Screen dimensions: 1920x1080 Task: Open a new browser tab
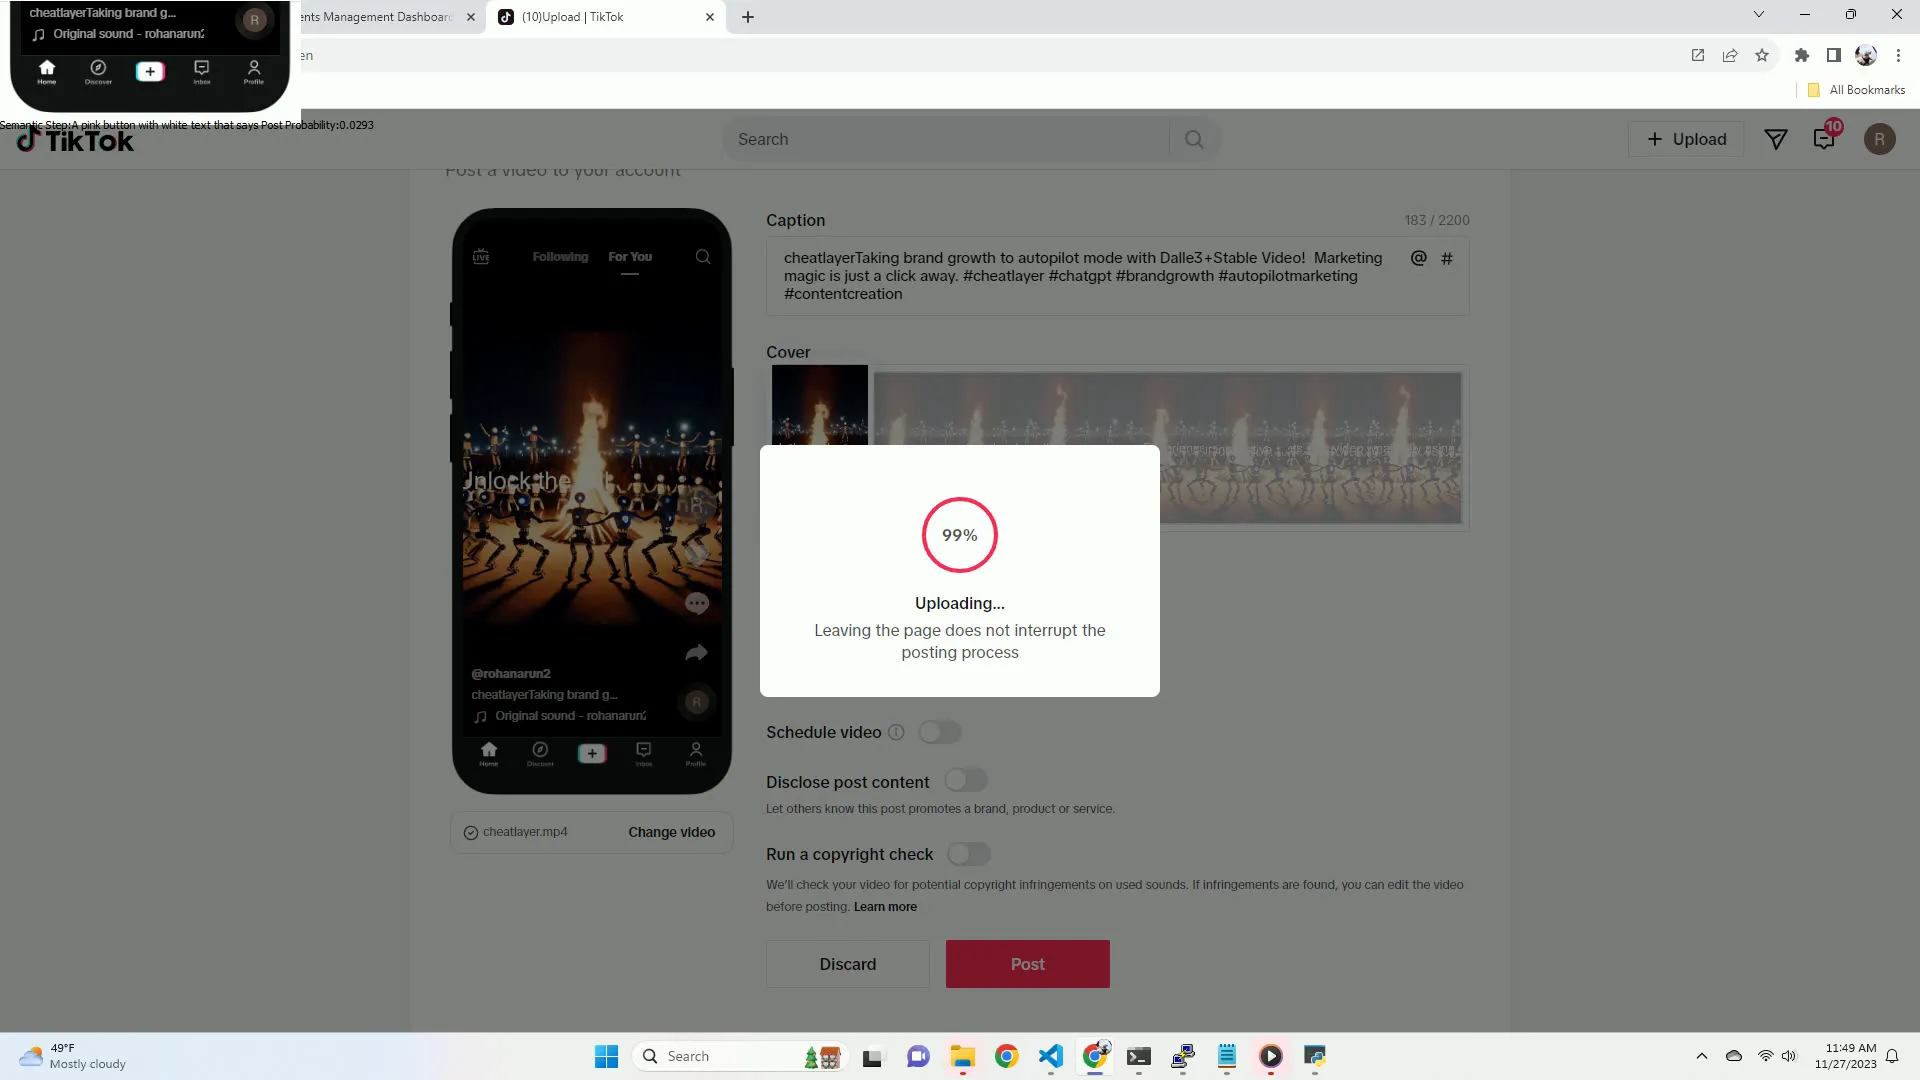coord(747,17)
